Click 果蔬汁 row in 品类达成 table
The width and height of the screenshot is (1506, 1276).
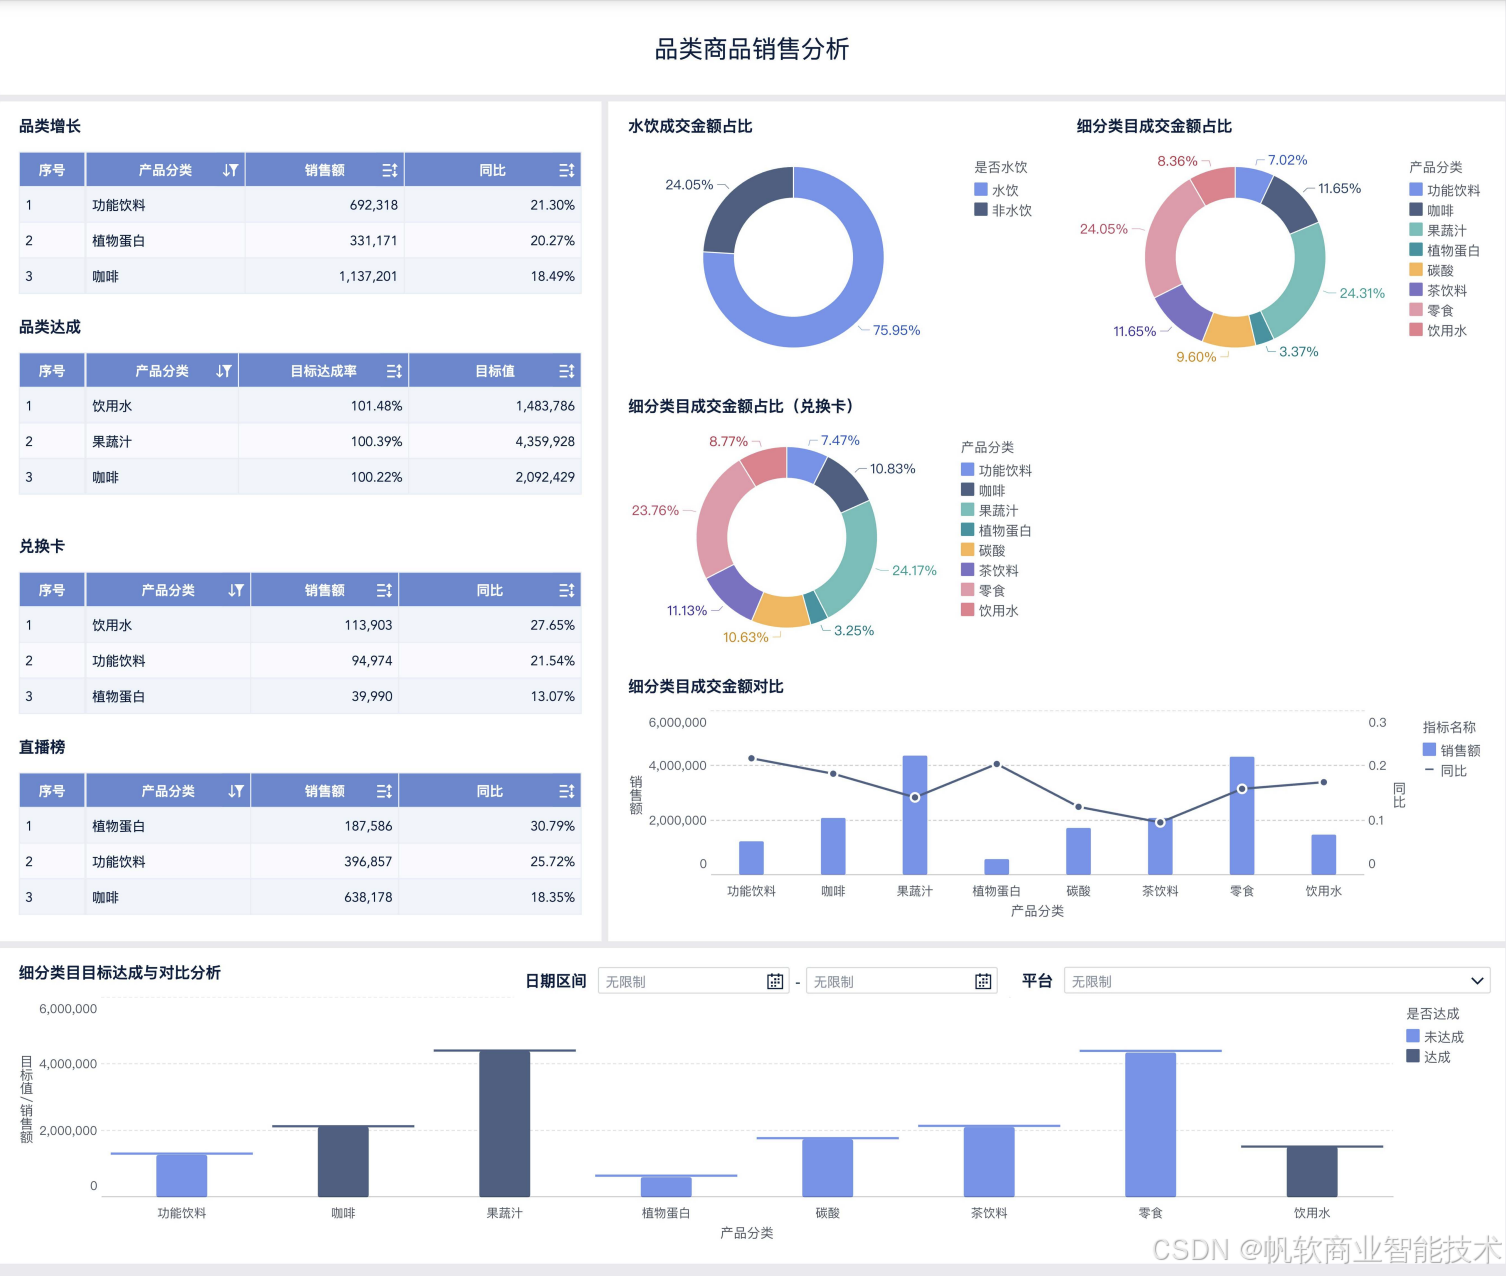300,441
